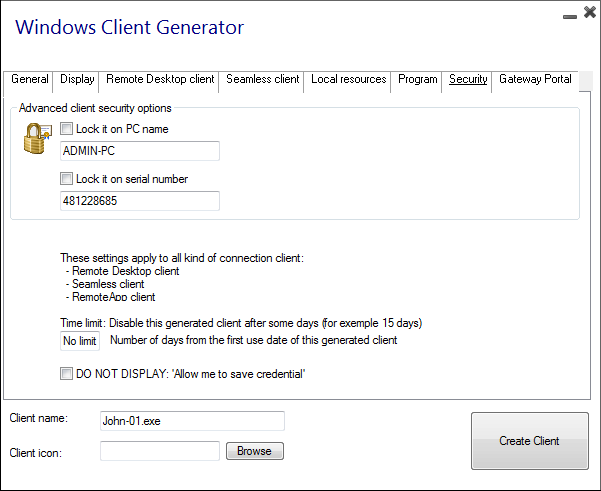Open the Display tab

[77, 80]
